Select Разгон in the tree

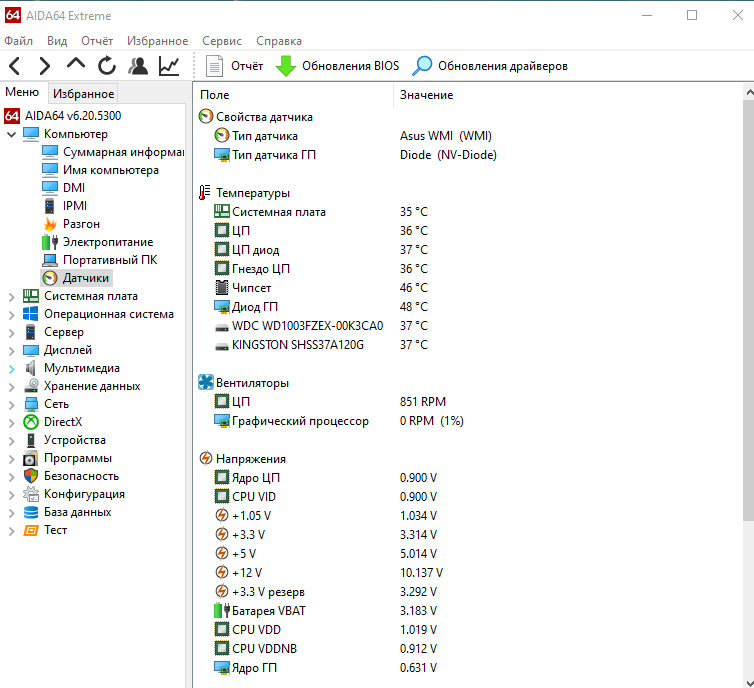[x=81, y=224]
